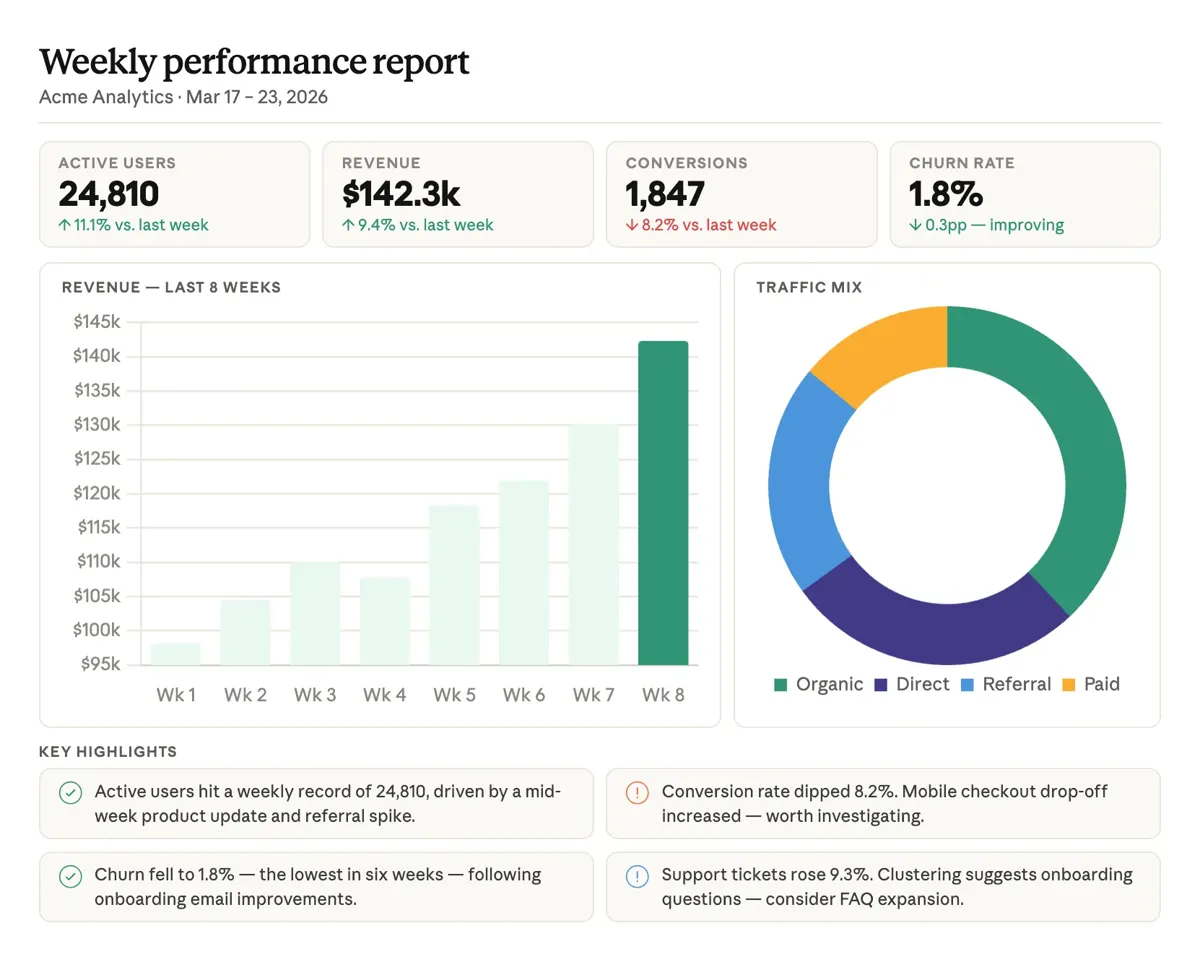Select the Wk 7 revenue bar
The height and width of the screenshot is (962, 1200).
click(594, 545)
